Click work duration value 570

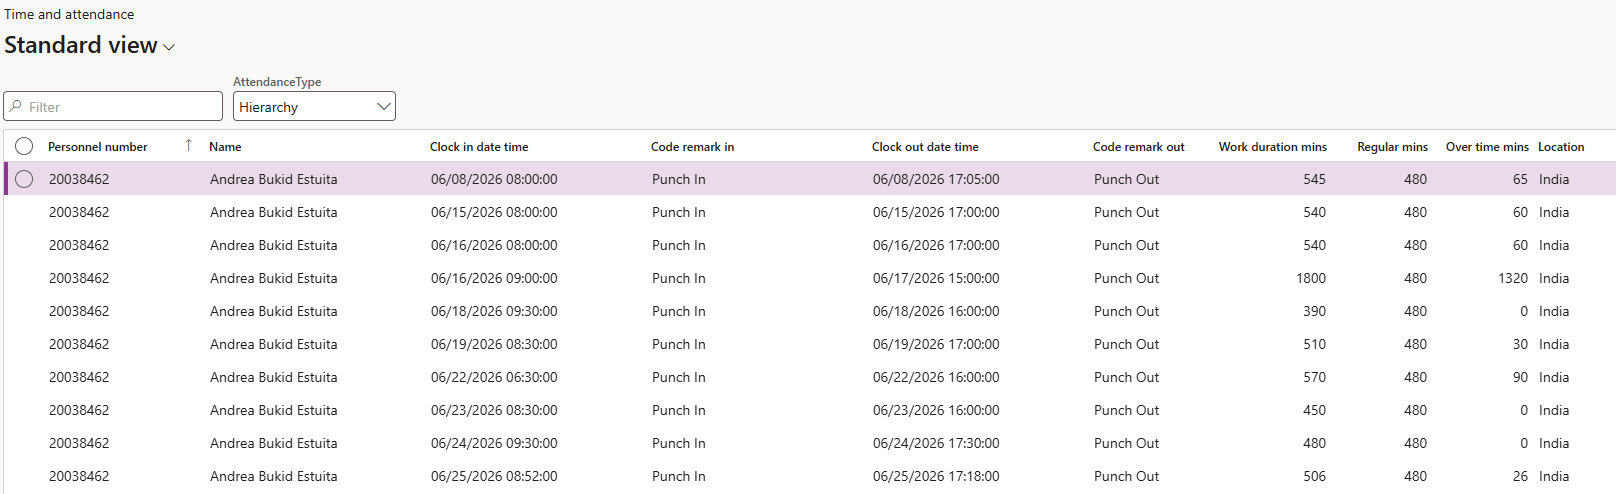point(1314,377)
